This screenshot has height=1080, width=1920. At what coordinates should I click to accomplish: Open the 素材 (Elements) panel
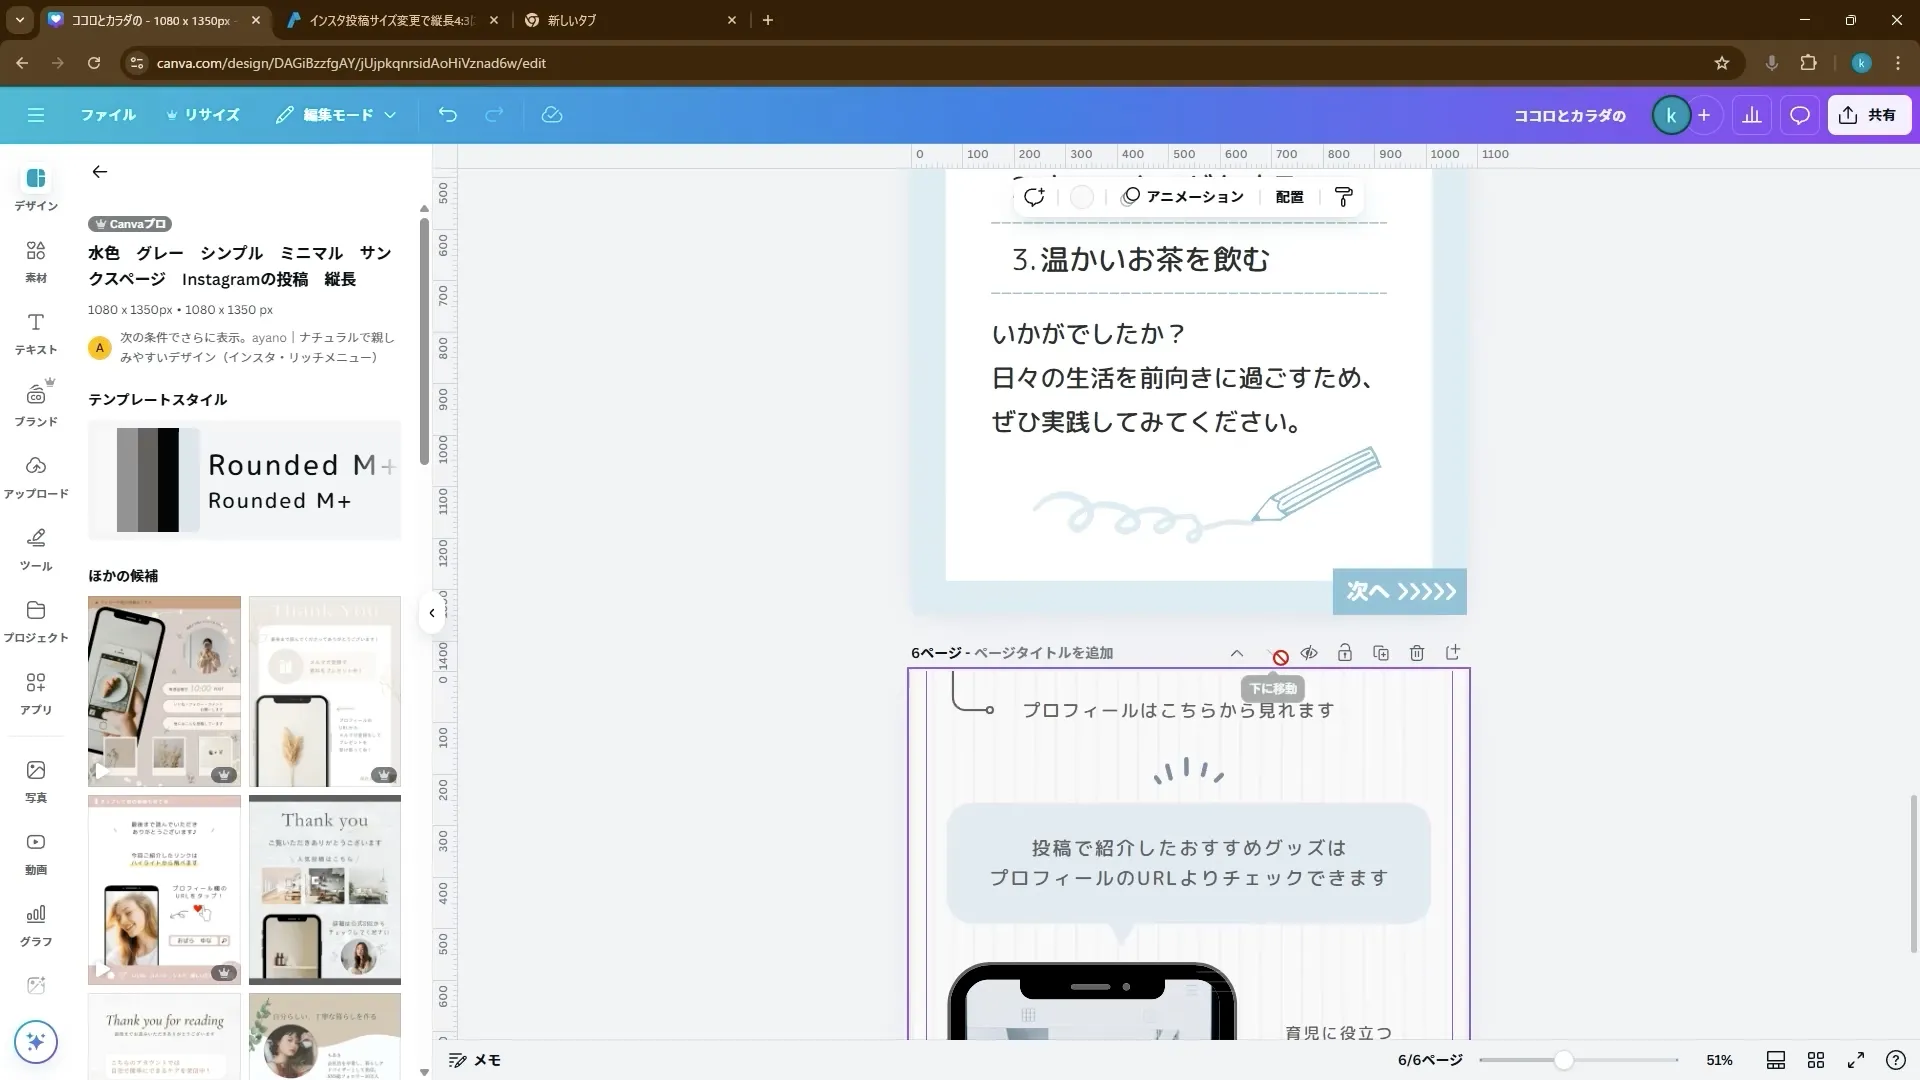pos(35,261)
